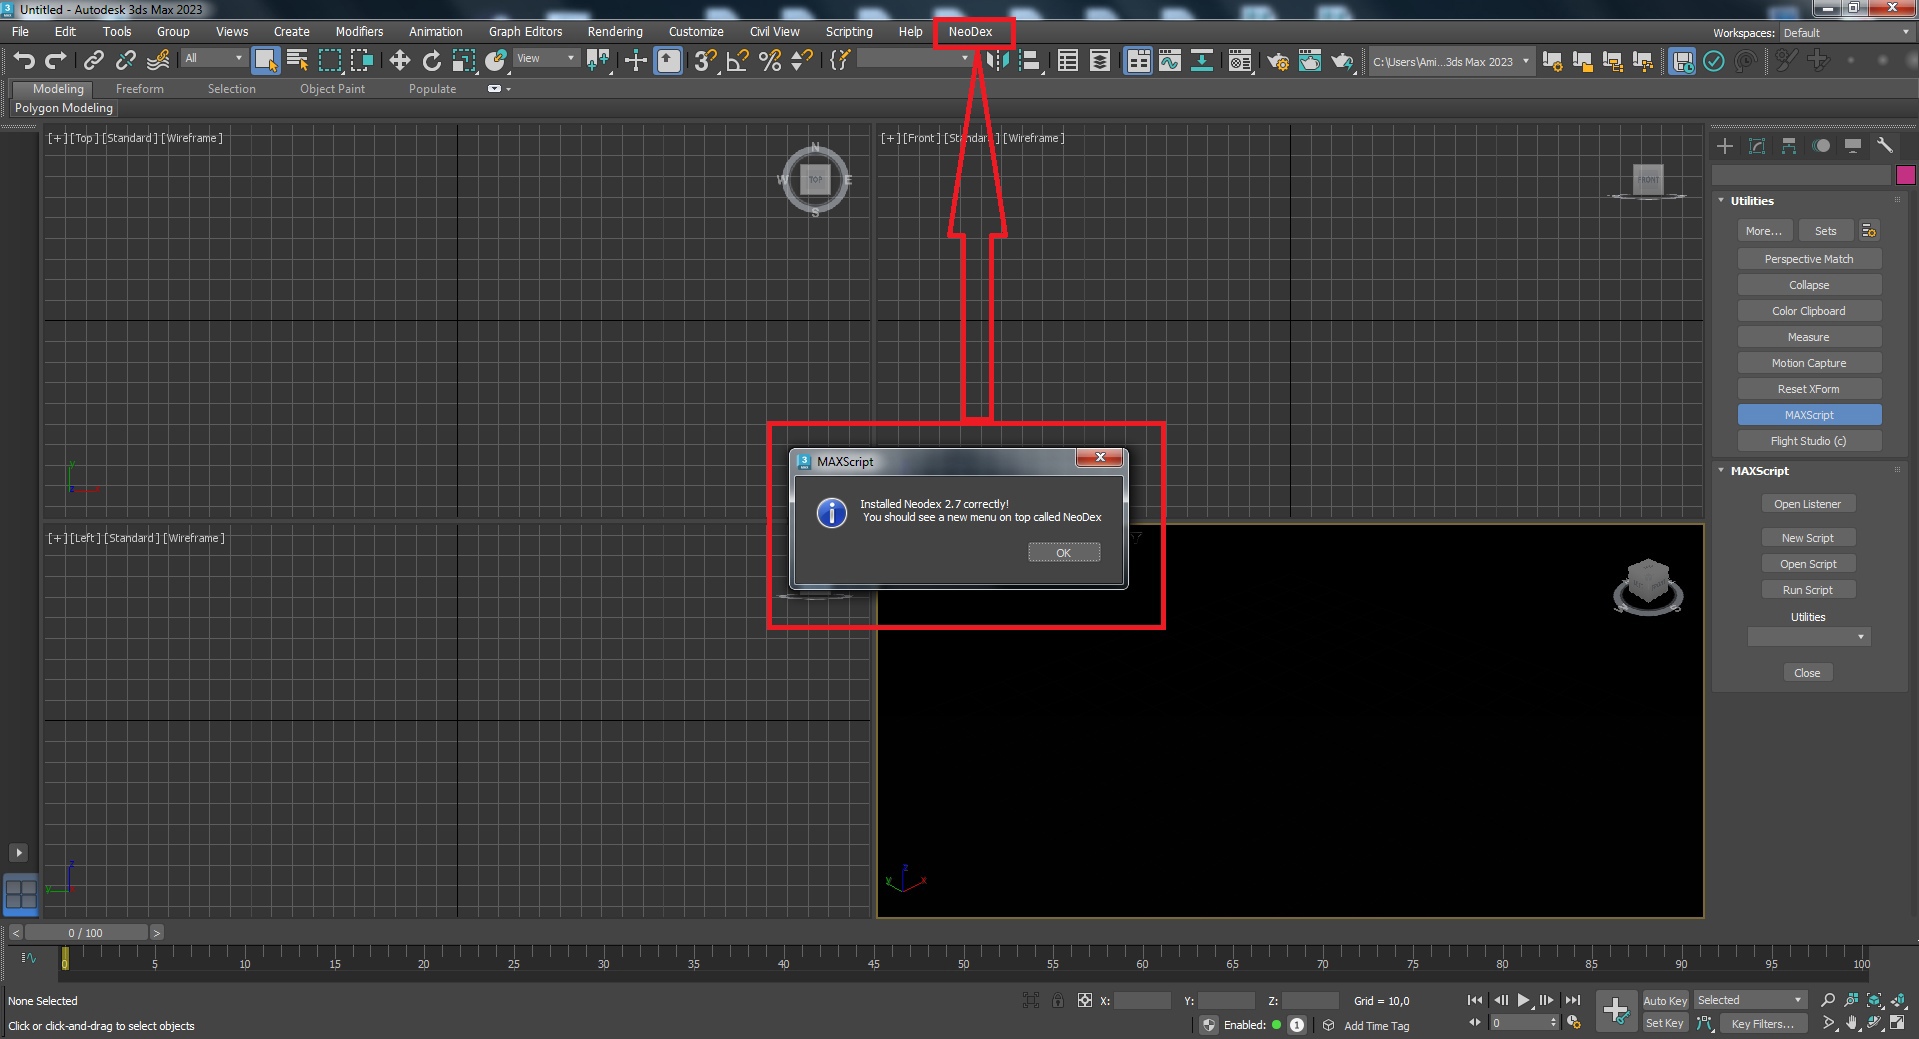Open the Rendered Frame Window icon
Viewport: 1919px width, 1039px height.
[1310, 61]
